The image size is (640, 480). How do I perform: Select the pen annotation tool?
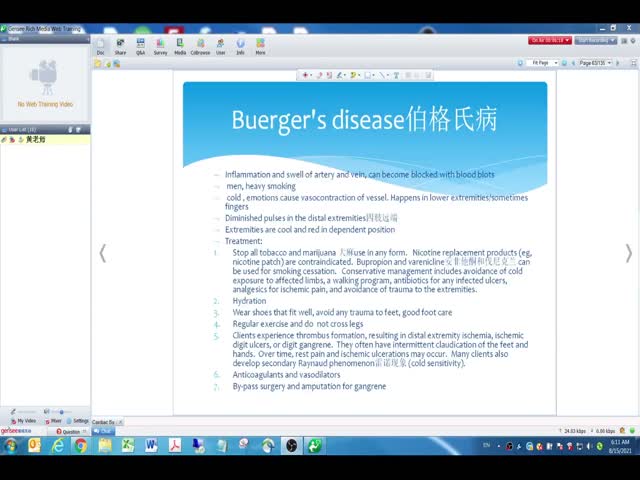click(340, 76)
